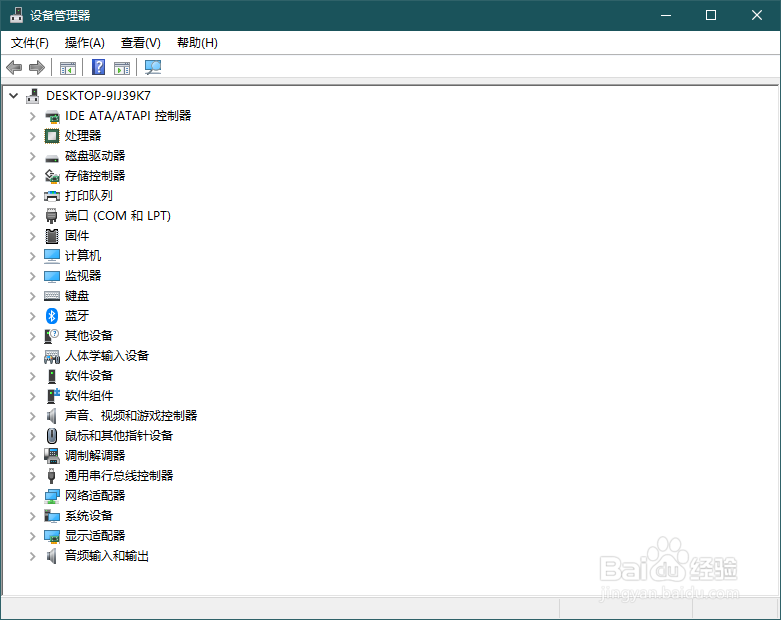Click the 软件组件 icon
The width and height of the screenshot is (781, 620).
point(53,396)
